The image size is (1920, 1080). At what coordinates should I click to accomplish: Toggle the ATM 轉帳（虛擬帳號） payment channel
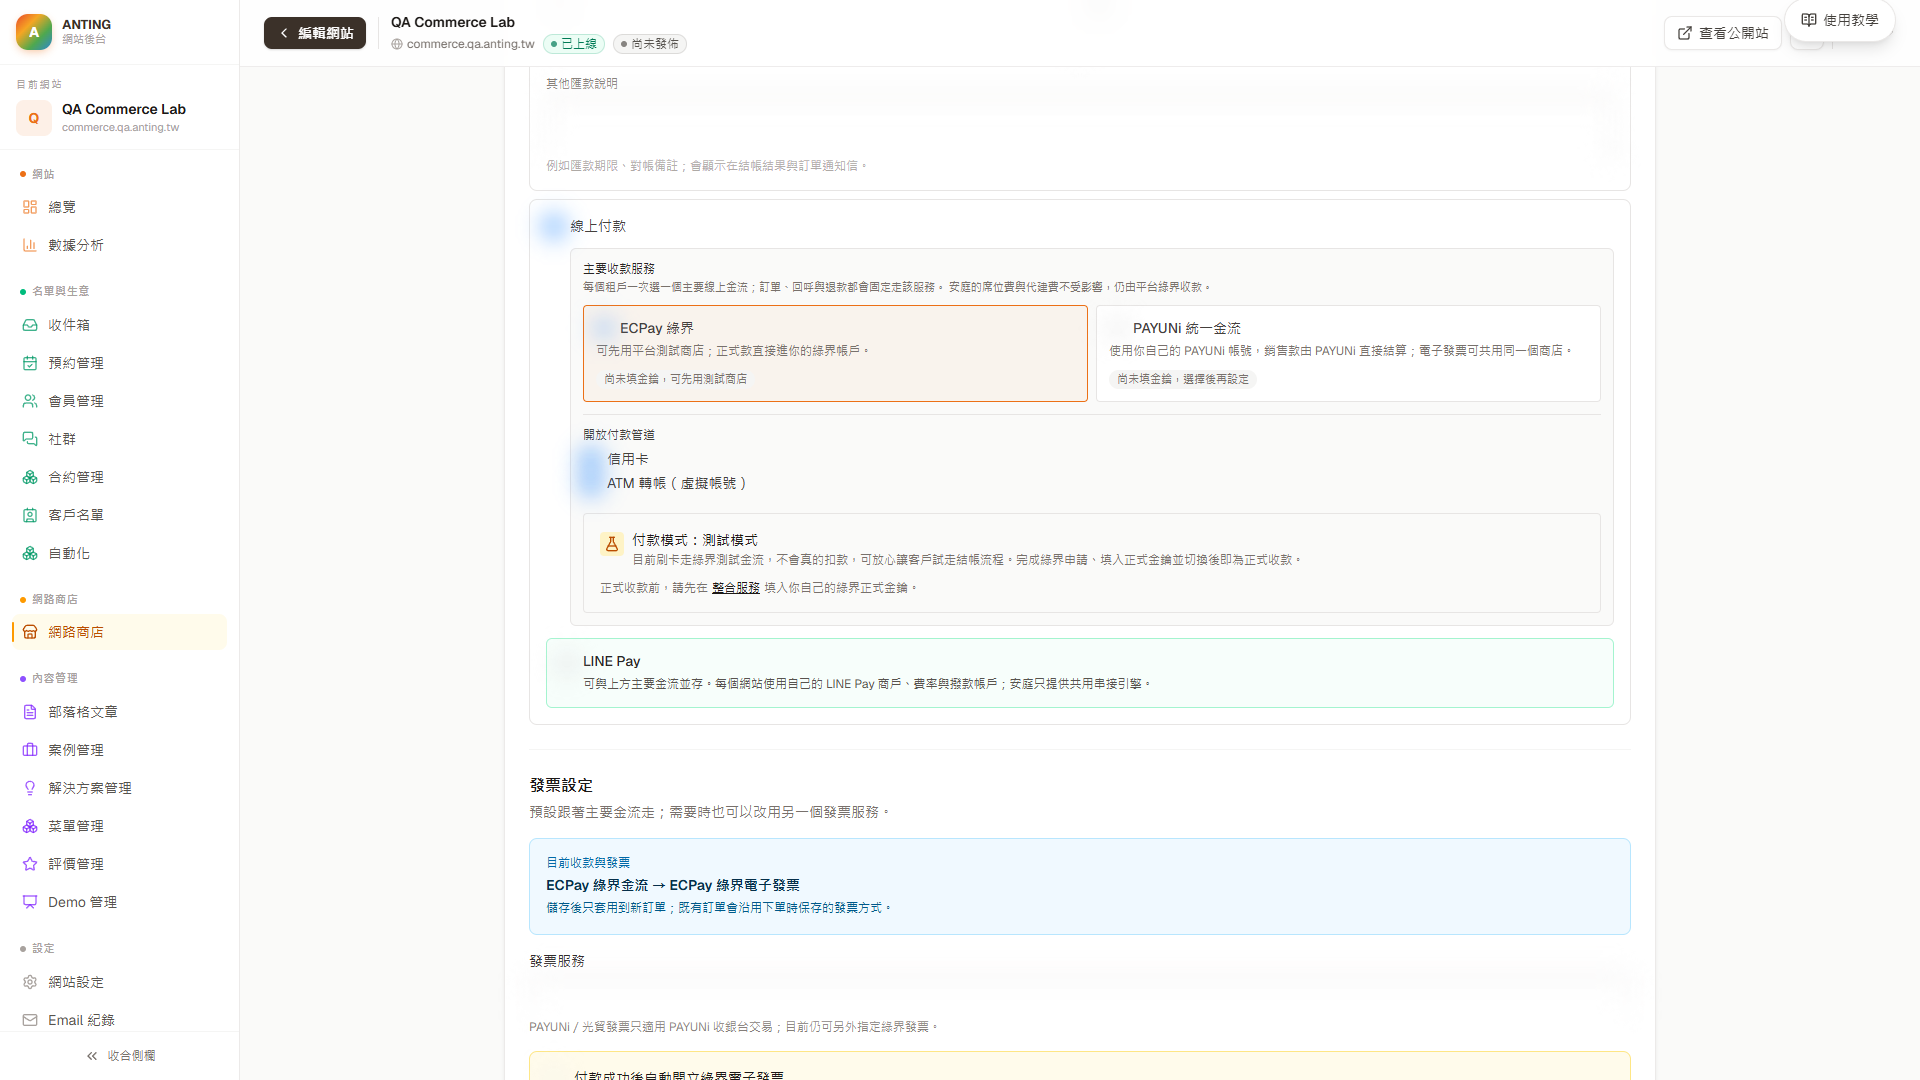point(591,483)
